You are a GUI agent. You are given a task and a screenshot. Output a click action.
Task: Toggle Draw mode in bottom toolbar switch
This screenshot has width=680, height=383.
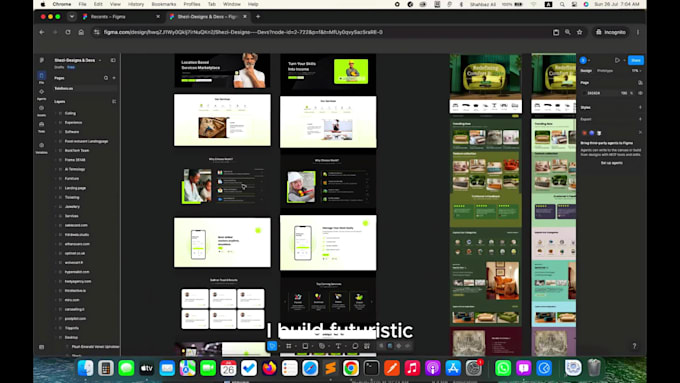coord(382,346)
